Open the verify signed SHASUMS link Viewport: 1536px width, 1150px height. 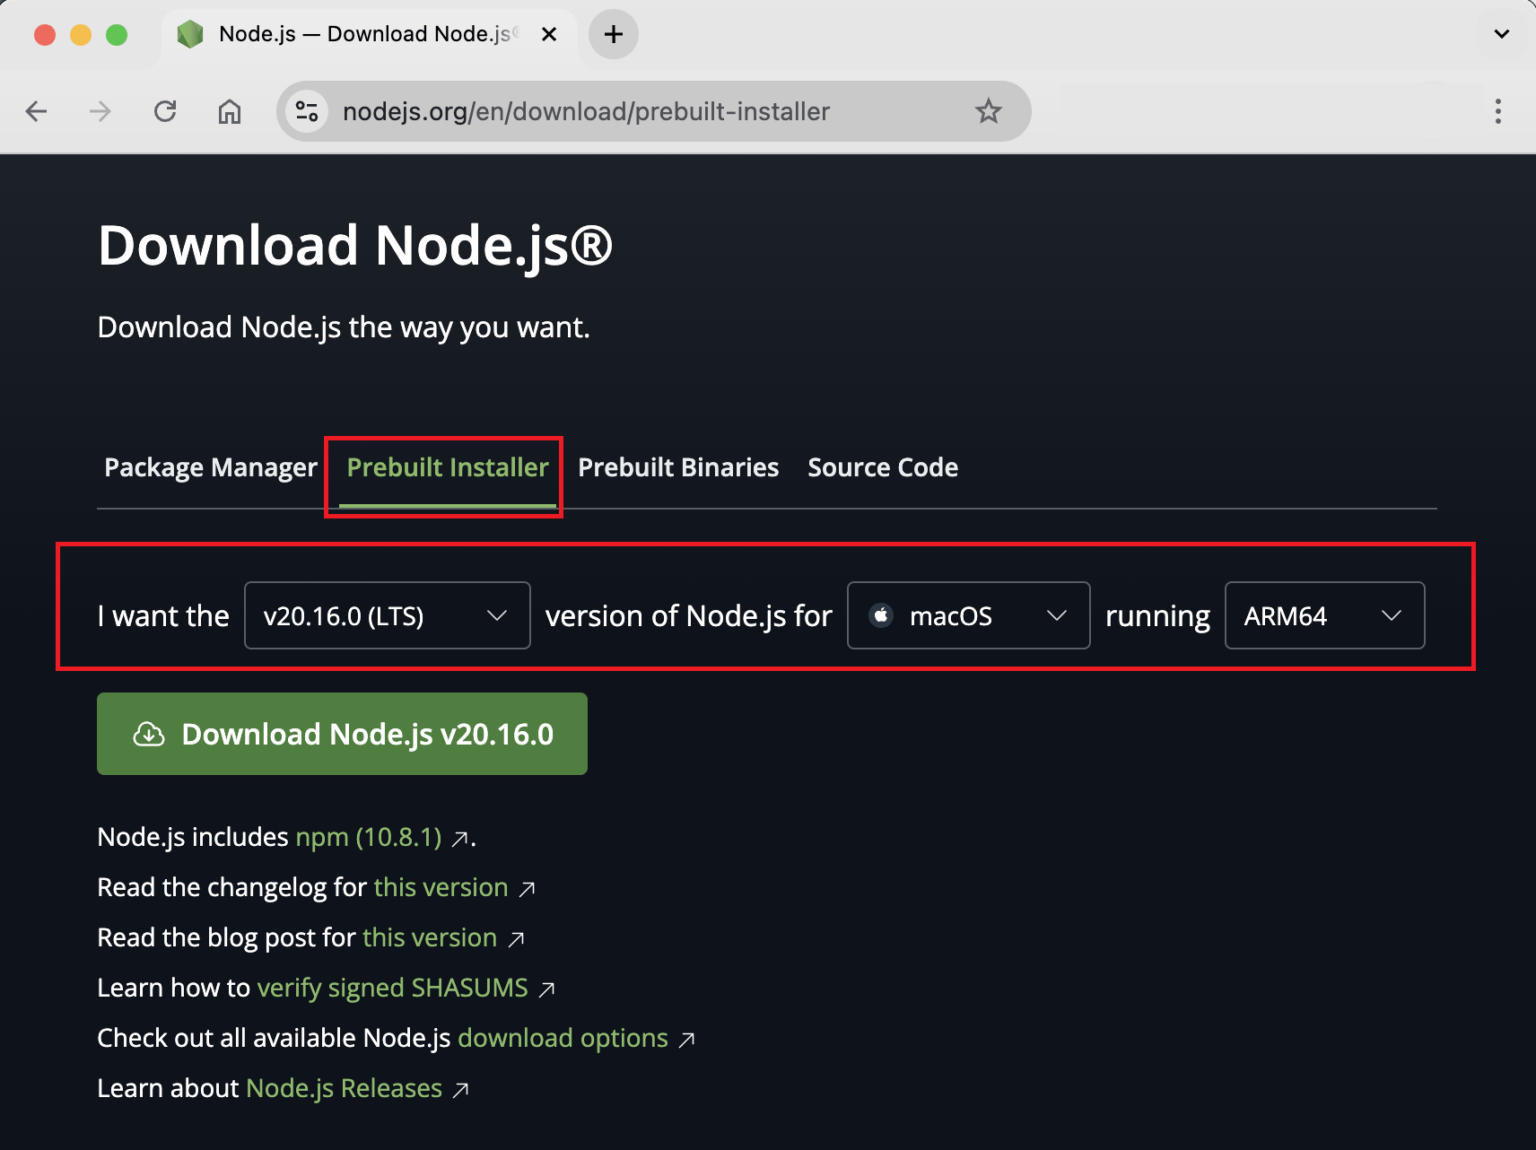click(392, 987)
